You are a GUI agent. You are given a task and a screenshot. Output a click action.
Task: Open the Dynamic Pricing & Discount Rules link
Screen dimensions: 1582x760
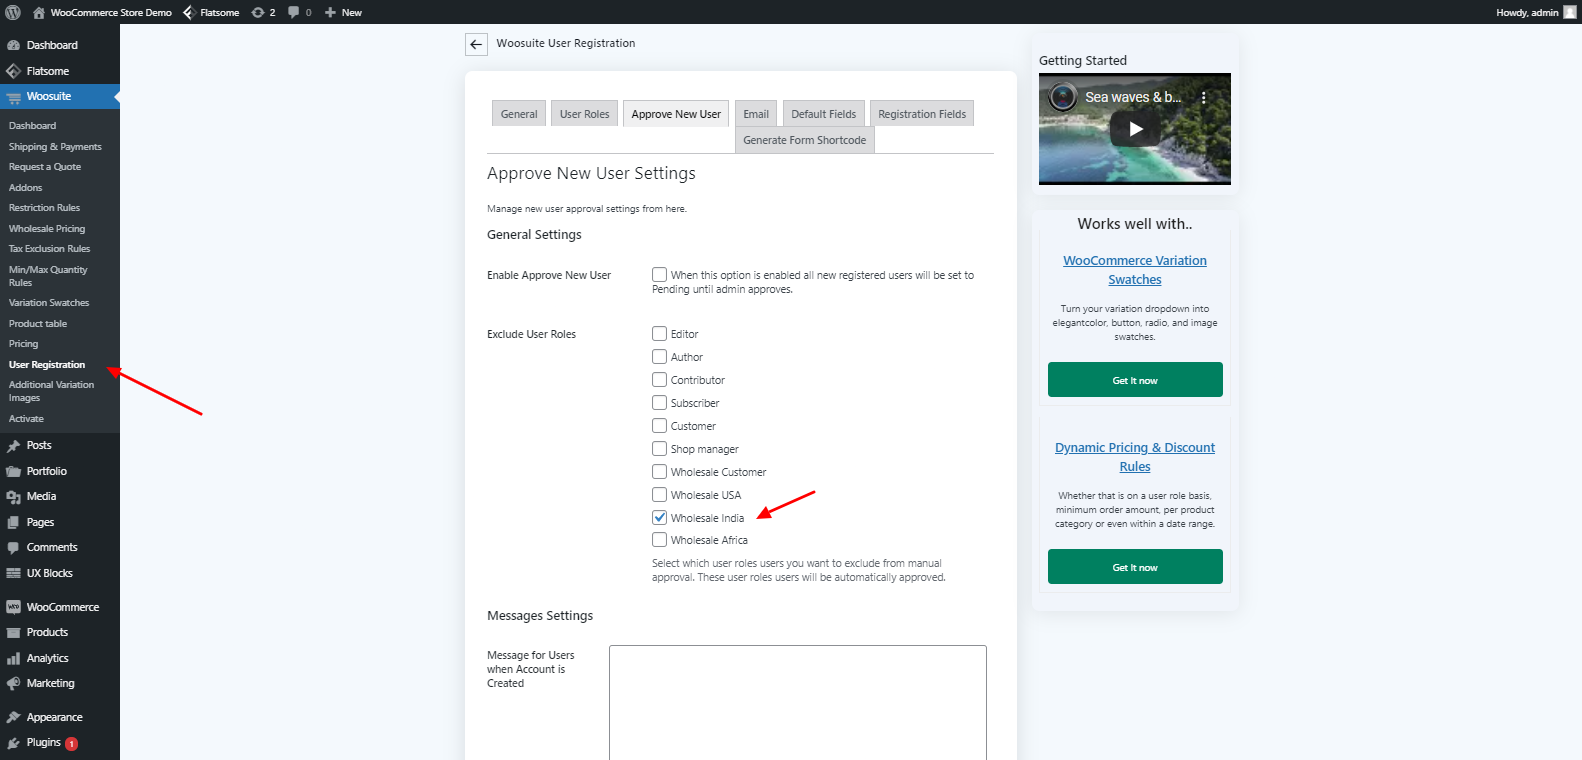(x=1135, y=457)
